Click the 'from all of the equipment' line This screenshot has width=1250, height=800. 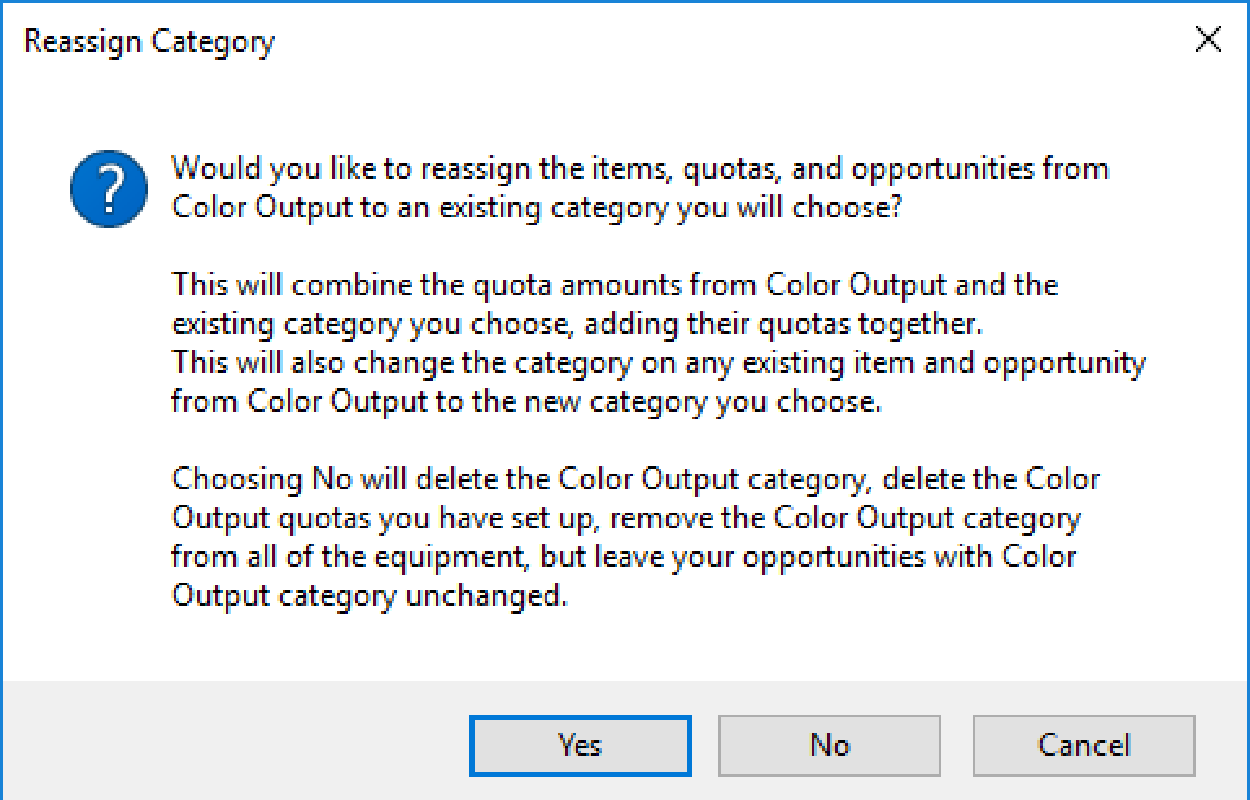(623, 557)
